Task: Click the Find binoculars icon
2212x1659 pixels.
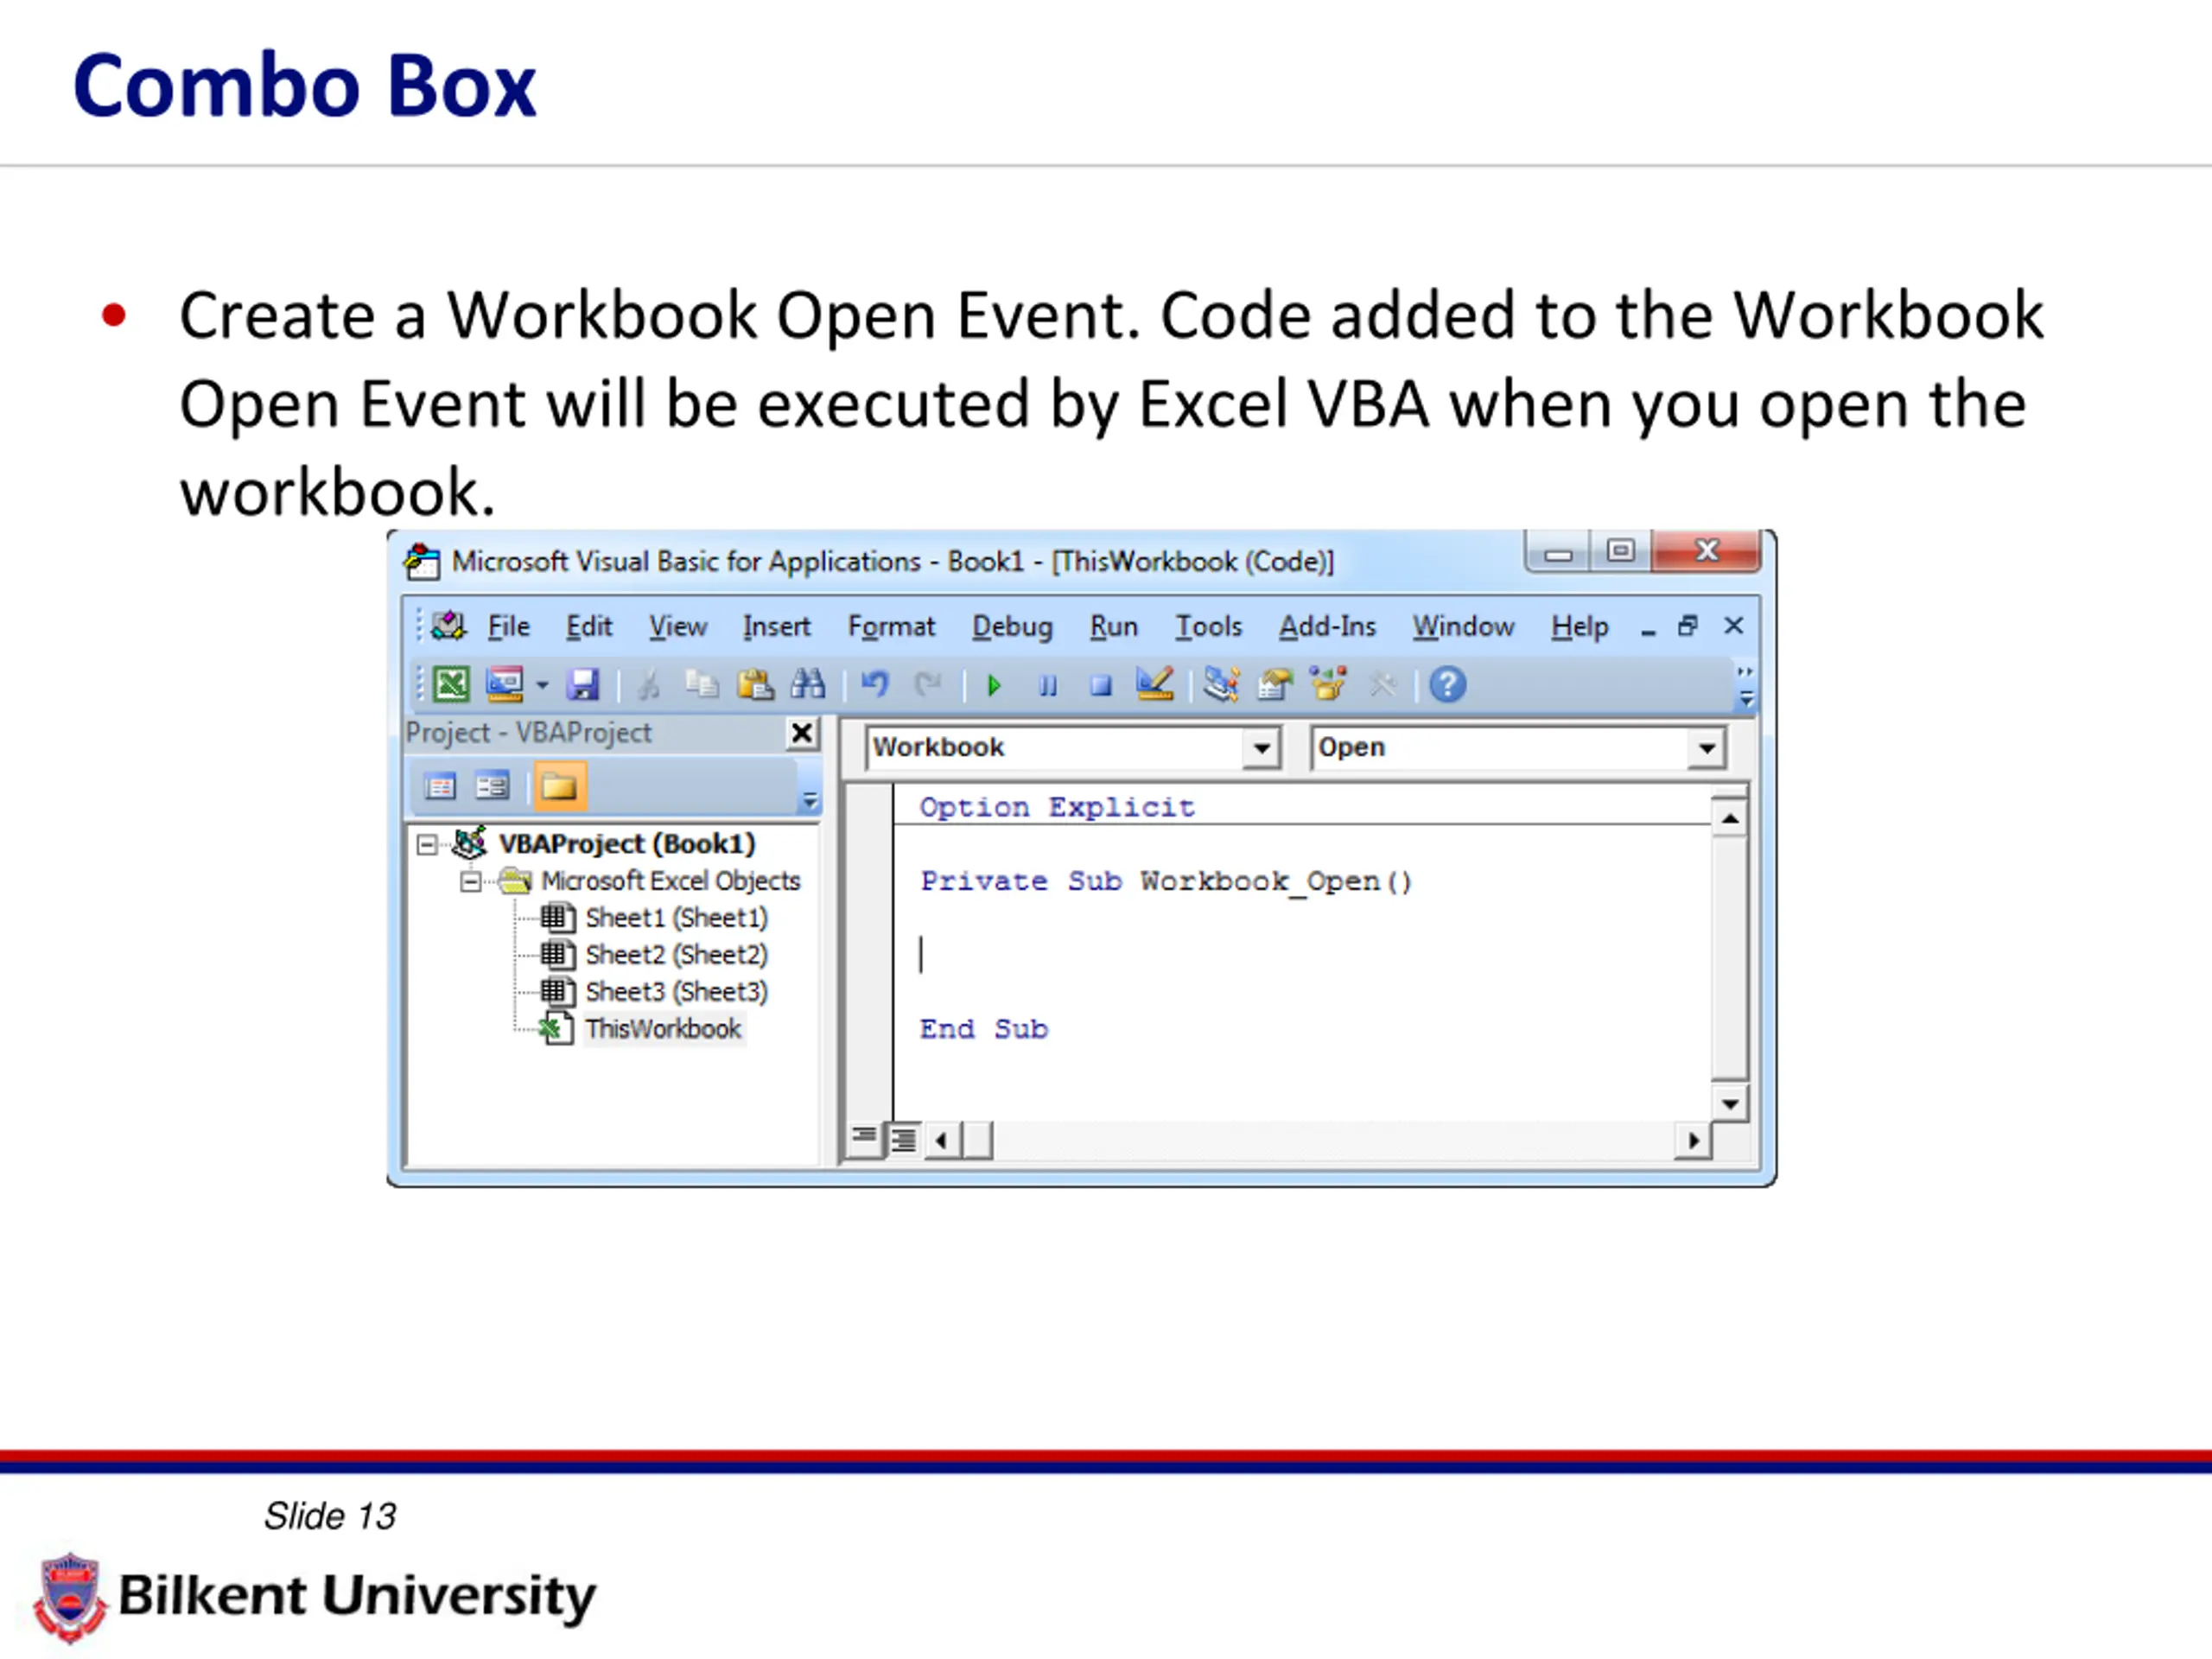Action: (x=808, y=685)
